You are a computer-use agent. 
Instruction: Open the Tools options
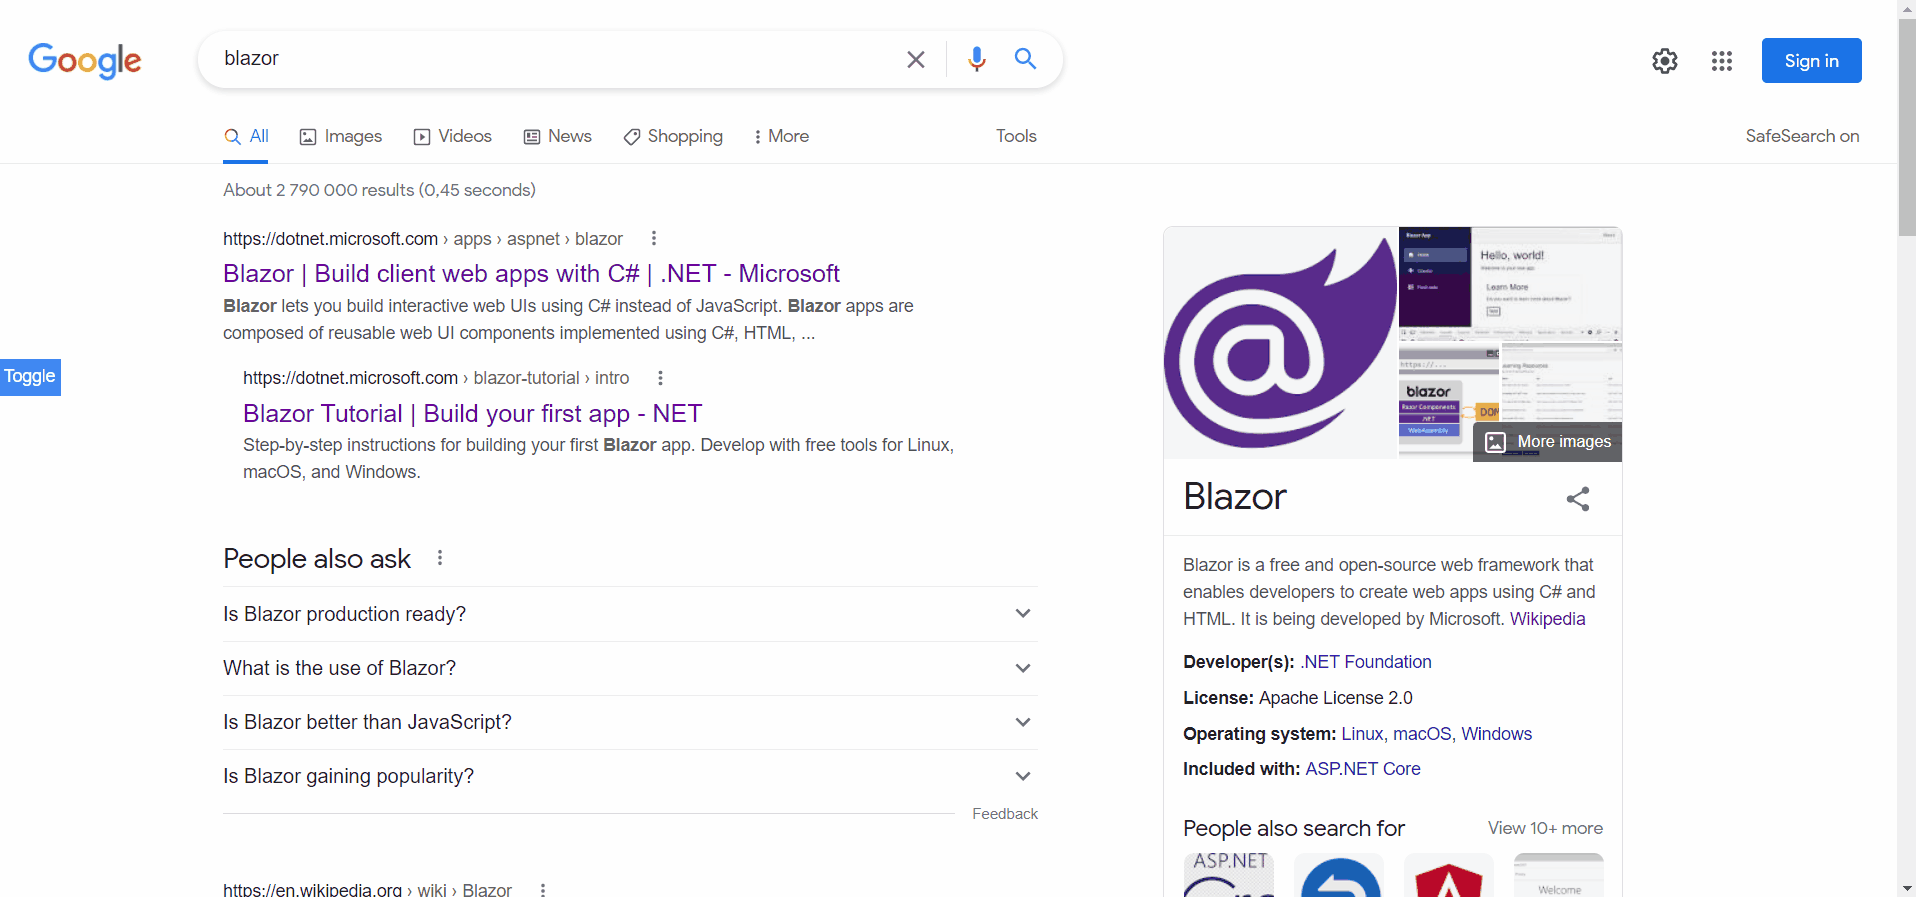point(1016,137)
